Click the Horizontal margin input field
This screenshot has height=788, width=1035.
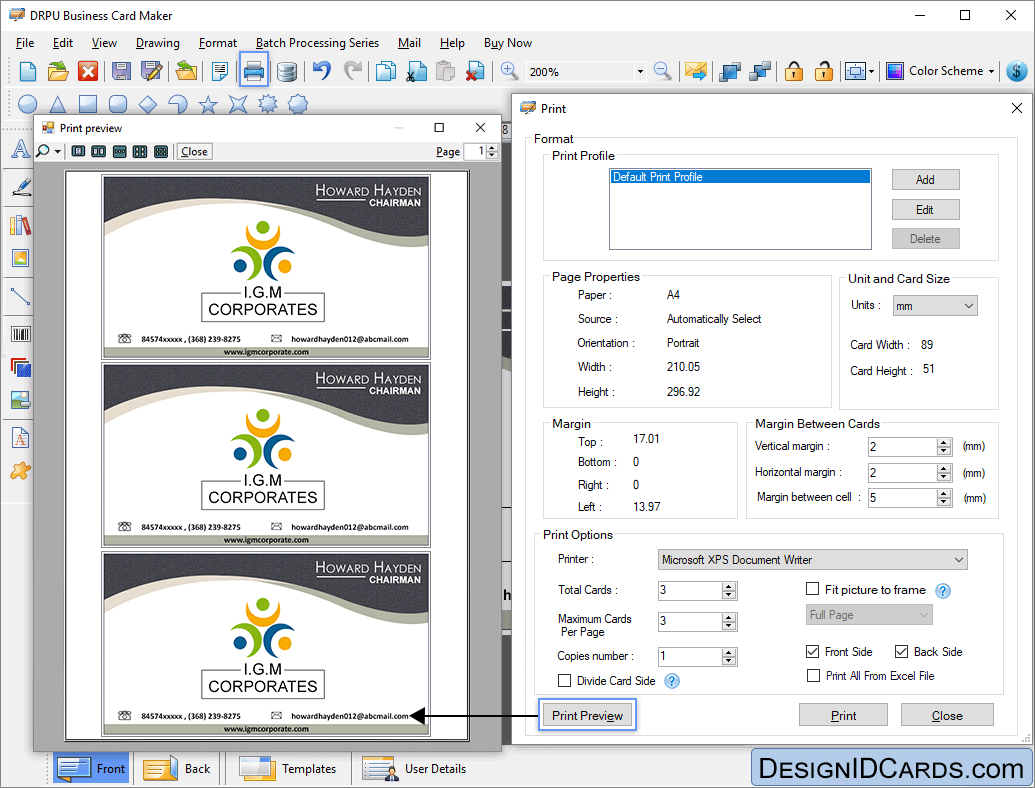(902, 473)
